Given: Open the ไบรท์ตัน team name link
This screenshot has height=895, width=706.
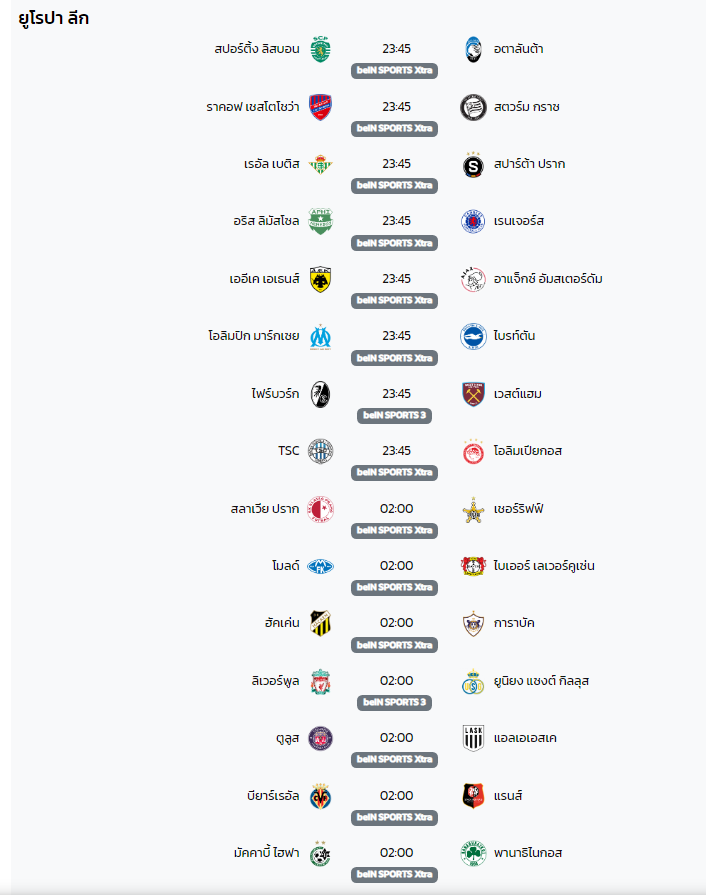Looking at the screenshot, I should (x=514, y=336).
